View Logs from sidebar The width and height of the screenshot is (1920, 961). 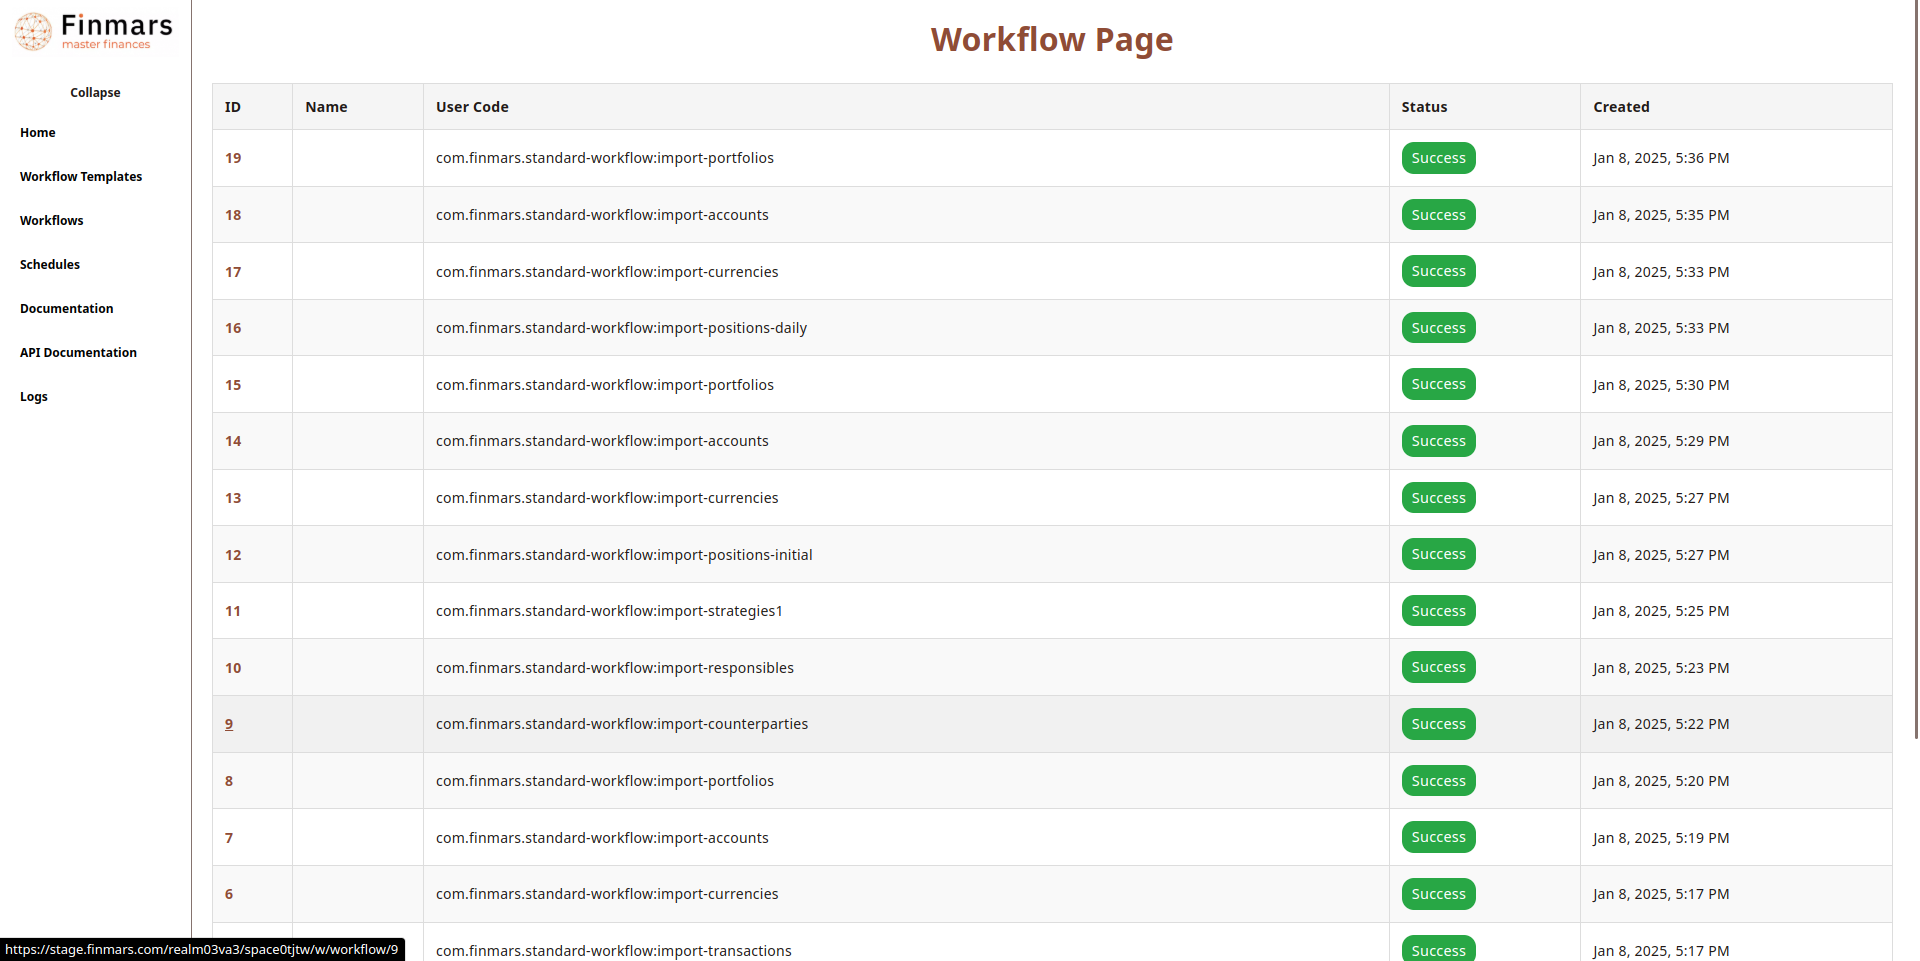pyautogui.click(x=34, y=397)
